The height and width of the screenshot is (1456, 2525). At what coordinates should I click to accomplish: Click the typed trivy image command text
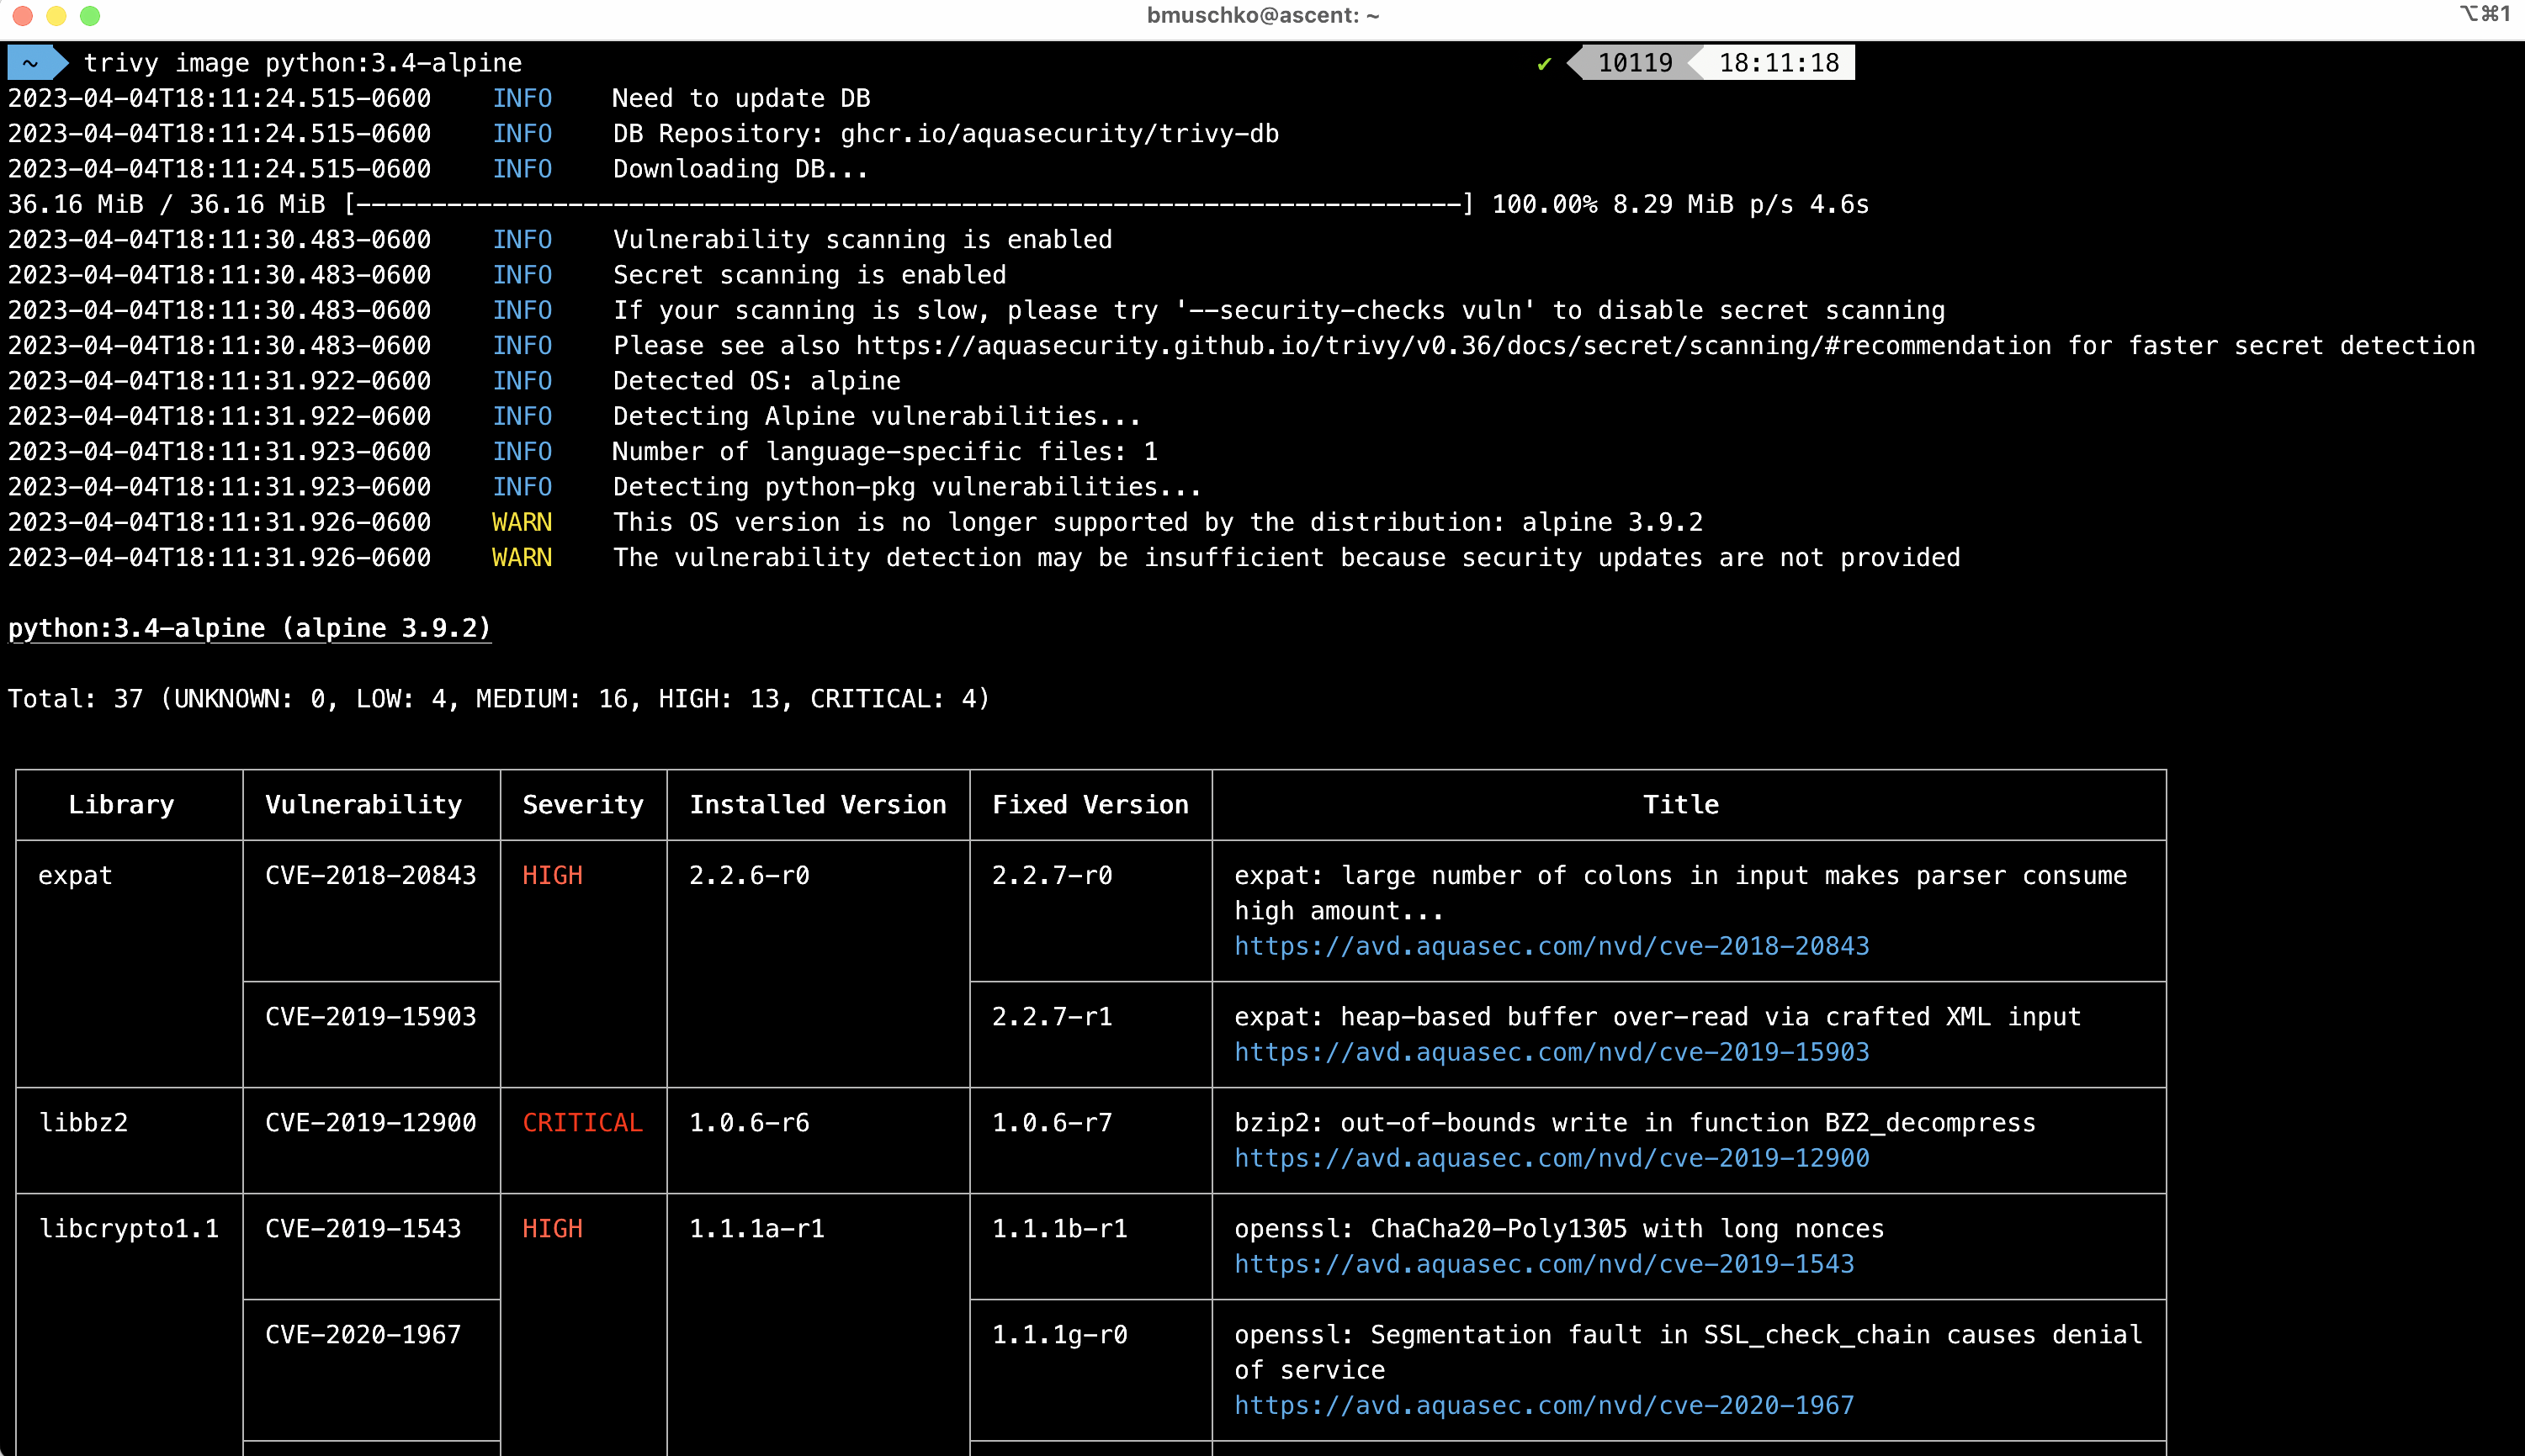pos(302,63)
